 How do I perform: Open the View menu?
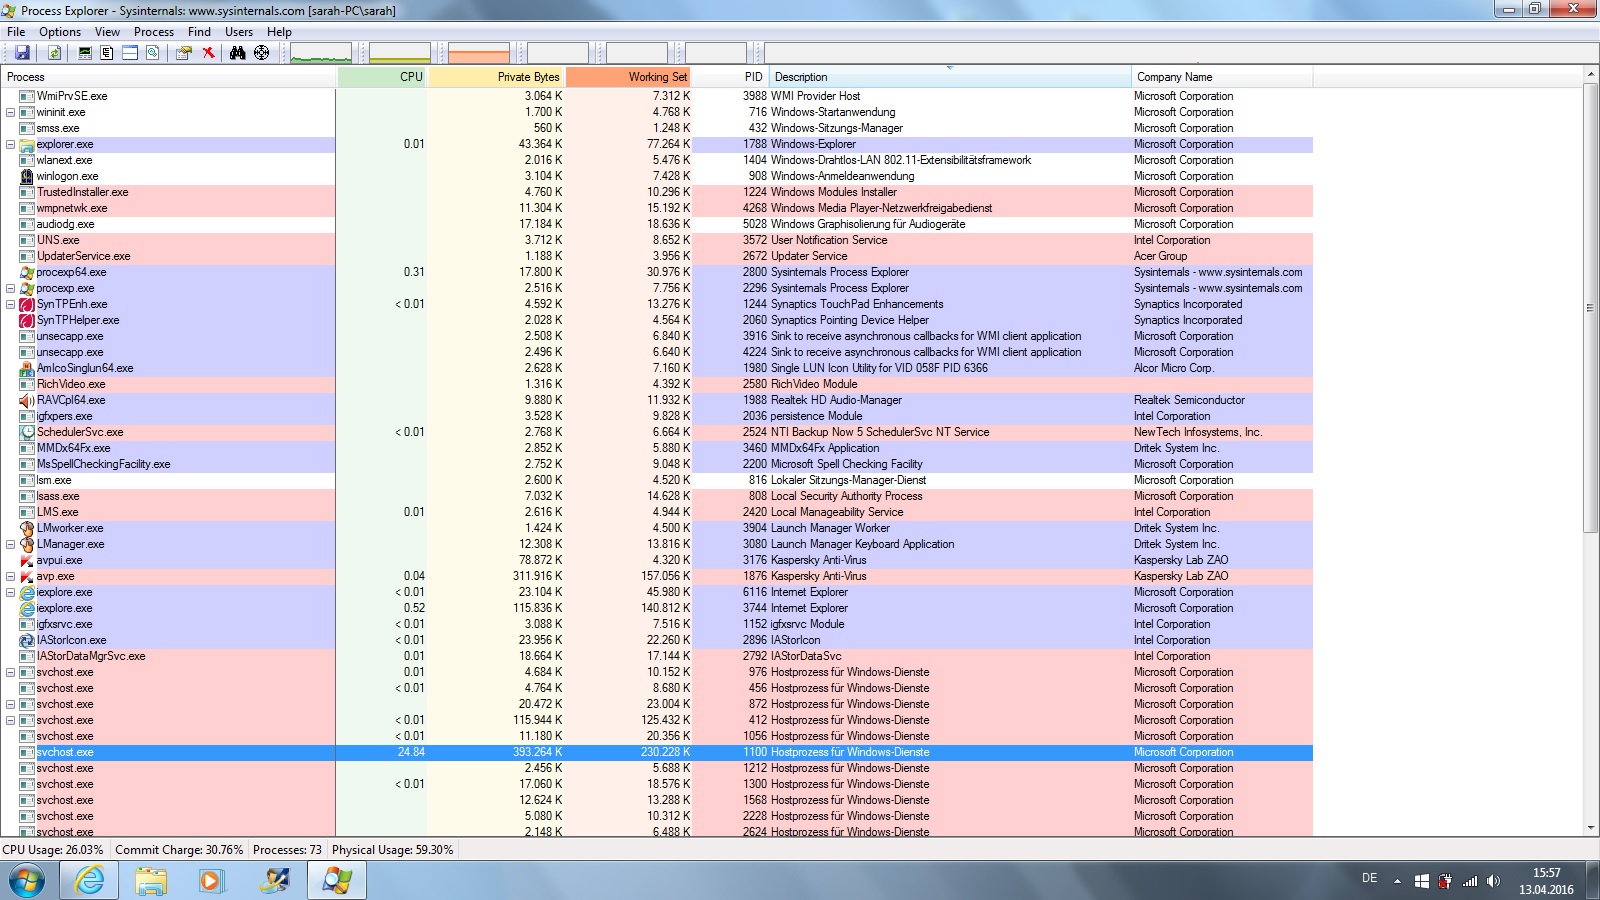tap(107, 32)
